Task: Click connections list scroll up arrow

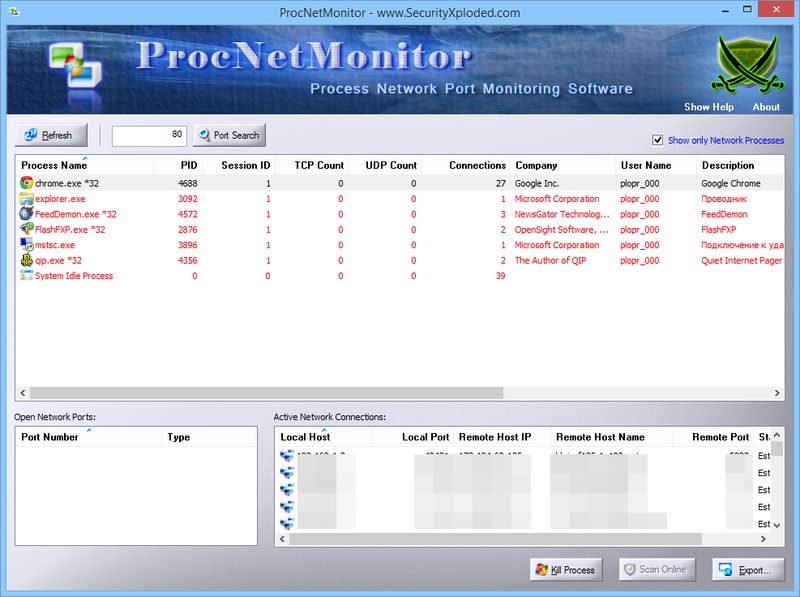Action: pos(777,435)
